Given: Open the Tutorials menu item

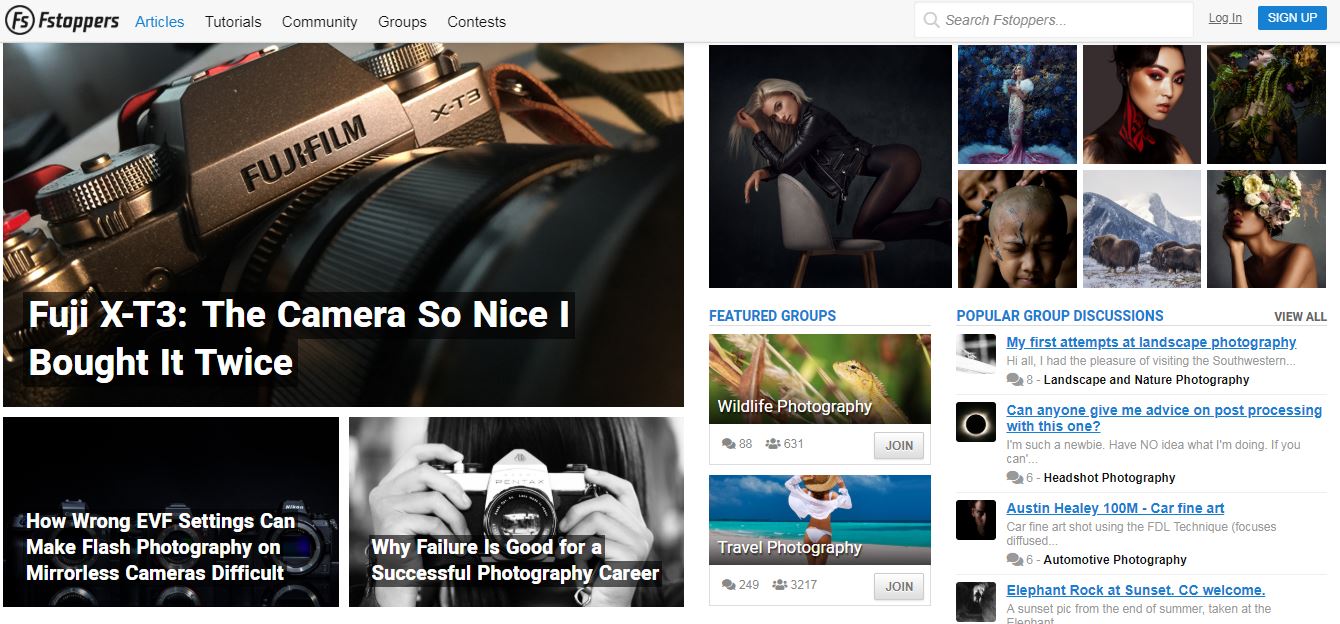Looking at the screenshot, I should coord(232,21).
